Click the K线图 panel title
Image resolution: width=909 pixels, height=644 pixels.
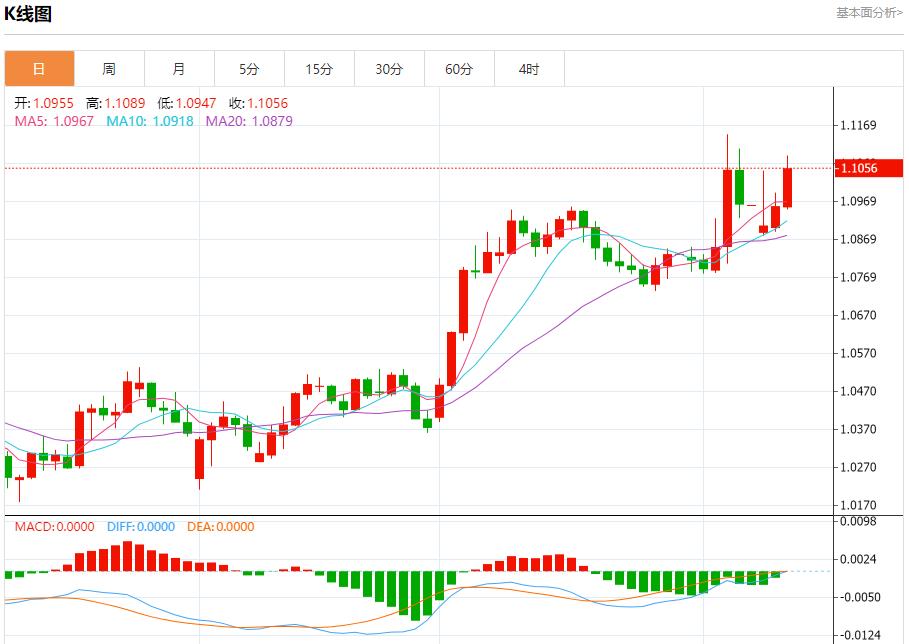point(28,14)
